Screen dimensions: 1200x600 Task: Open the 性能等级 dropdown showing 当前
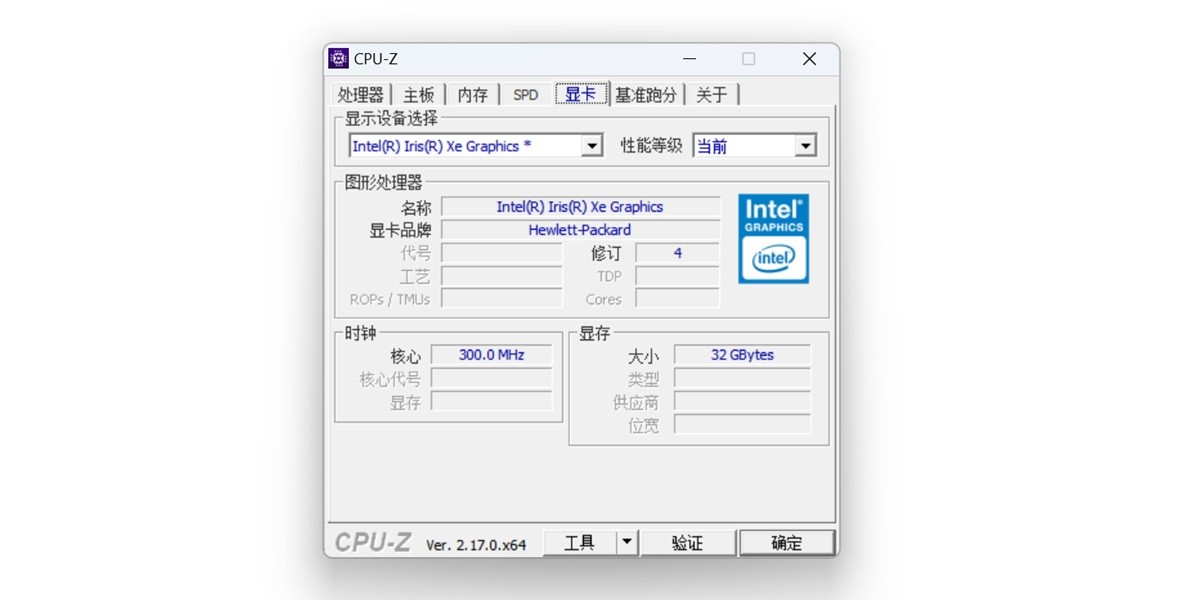pos(806,145)
